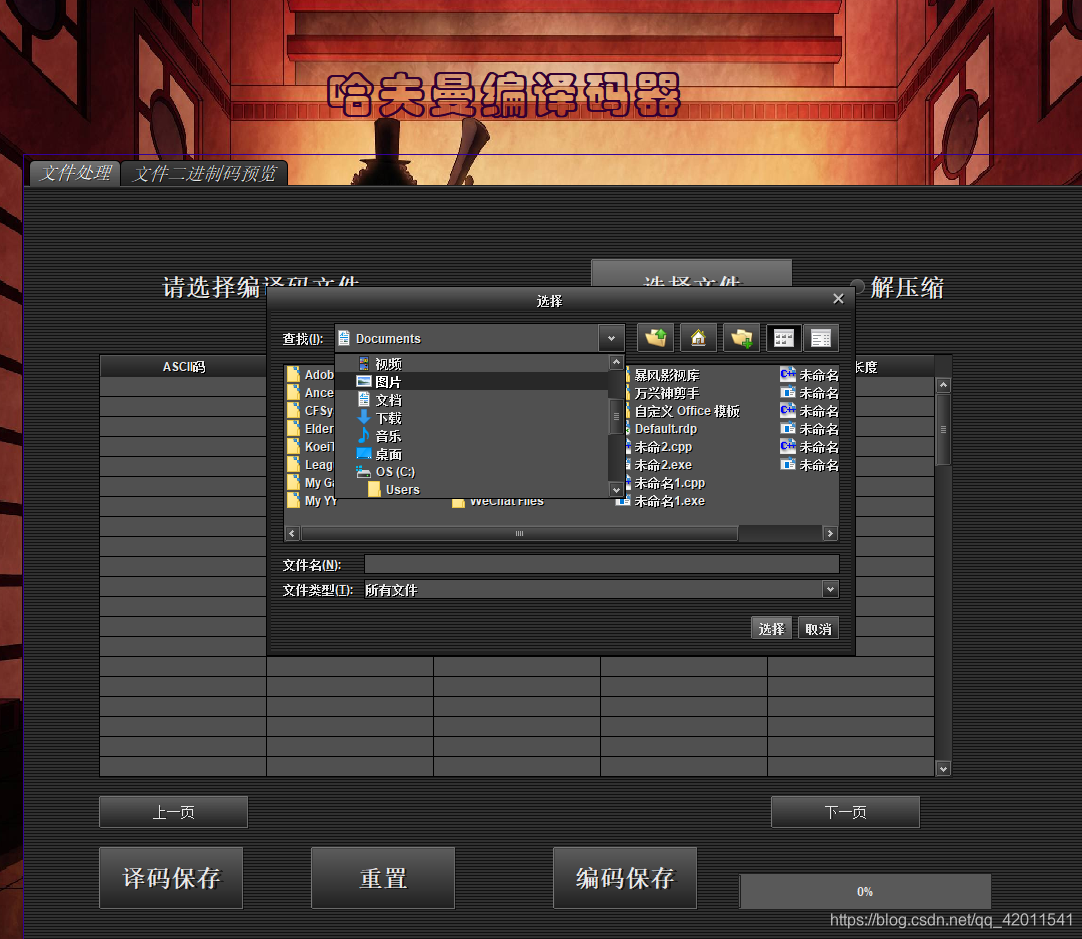Select the My YY folder icon
1082x939 pixels.
pyautogui.click(x=293, y=500)
